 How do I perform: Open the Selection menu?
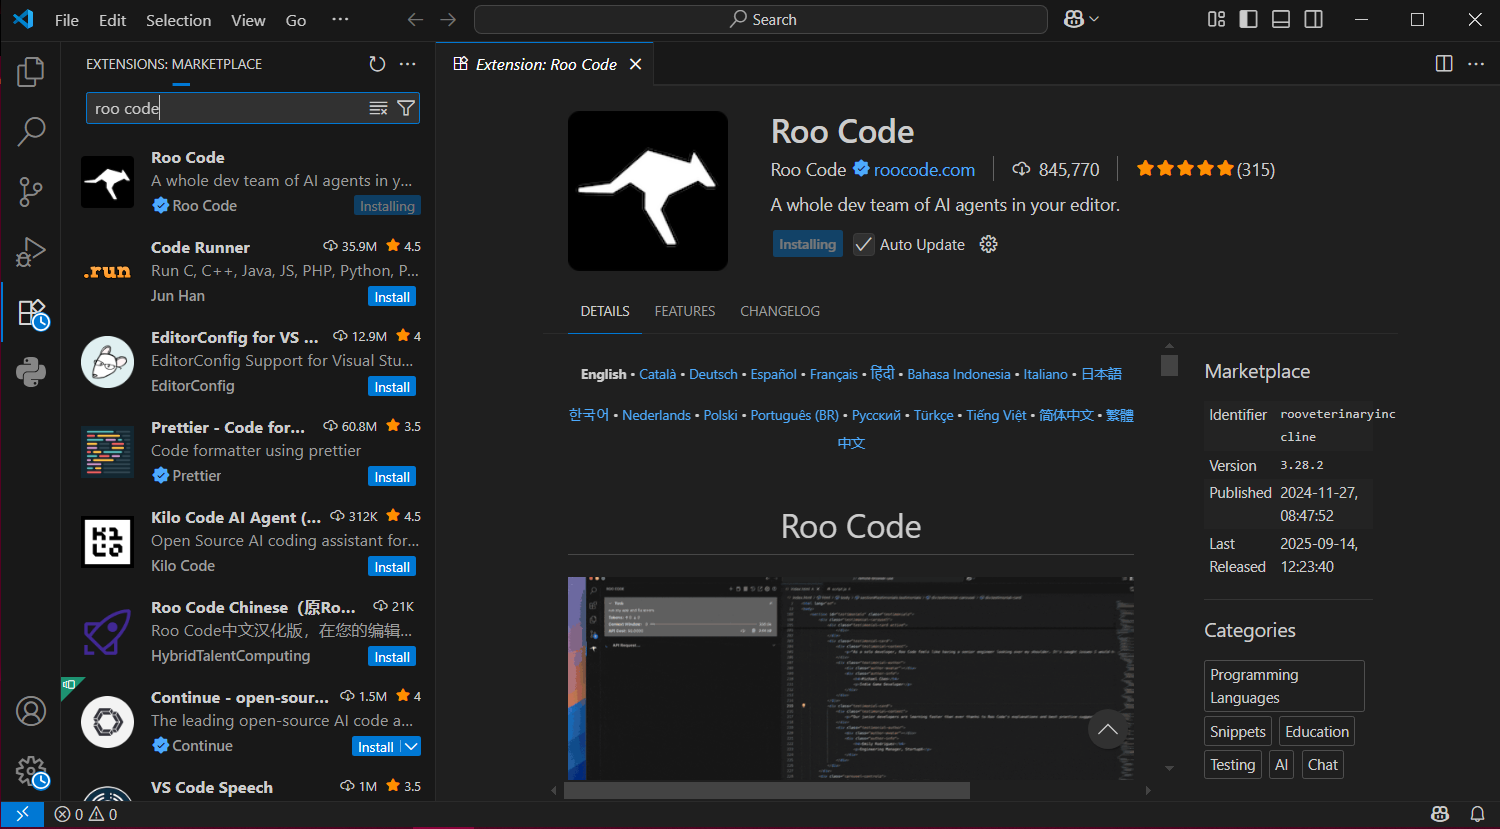[178, 20]
